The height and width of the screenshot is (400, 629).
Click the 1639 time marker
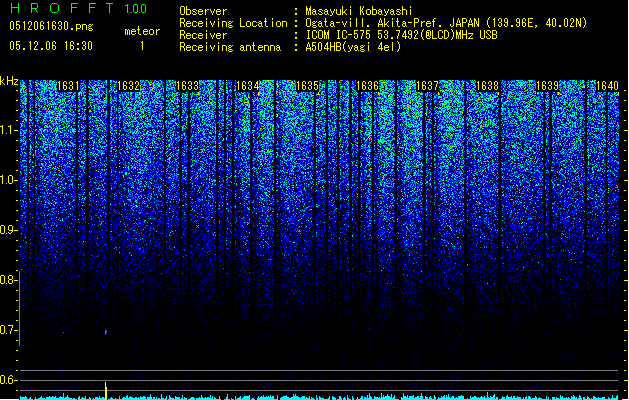pyautogui.click(x=547, y=86)
